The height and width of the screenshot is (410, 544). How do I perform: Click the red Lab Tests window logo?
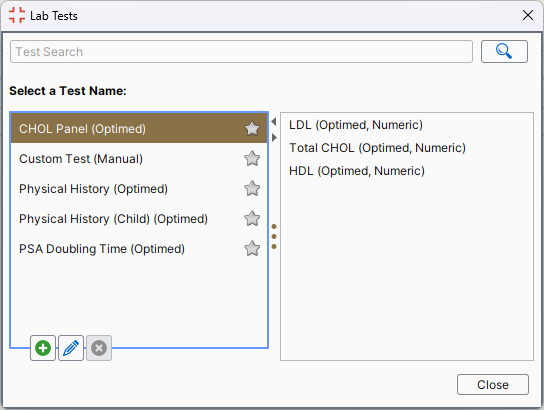(x=17, y=15)
